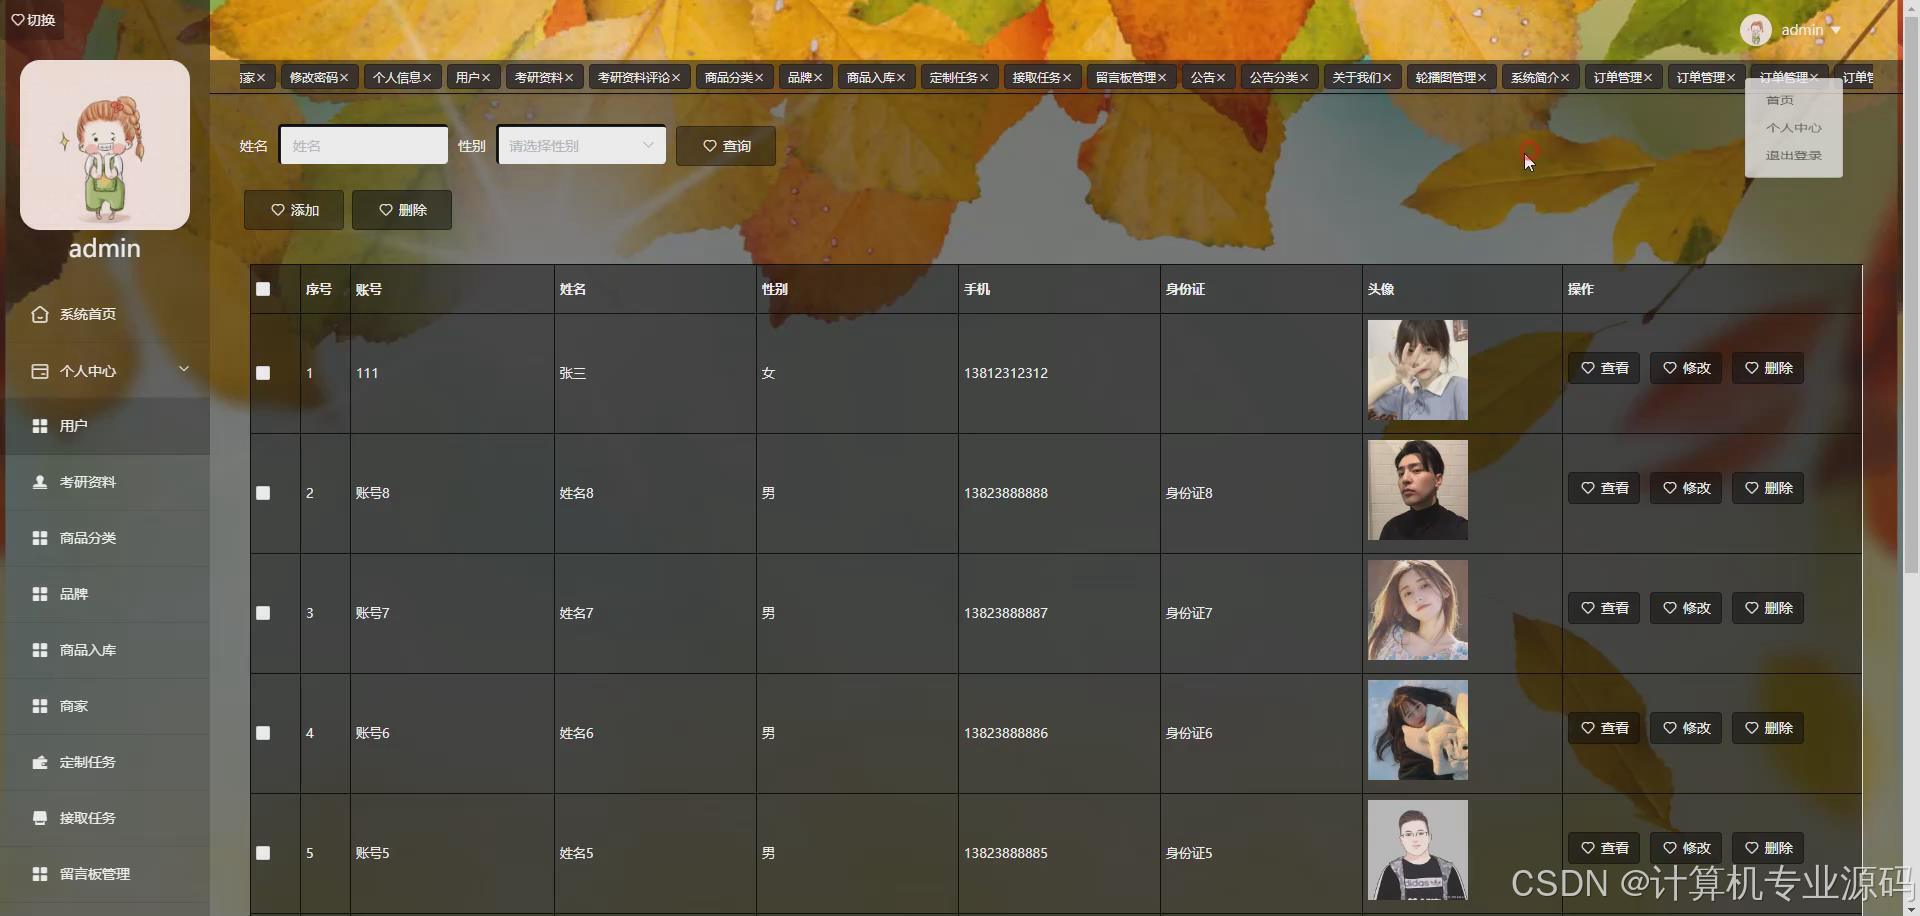
Task: Click 修改 for the 账号8 row
Action: pos(1686,488)
